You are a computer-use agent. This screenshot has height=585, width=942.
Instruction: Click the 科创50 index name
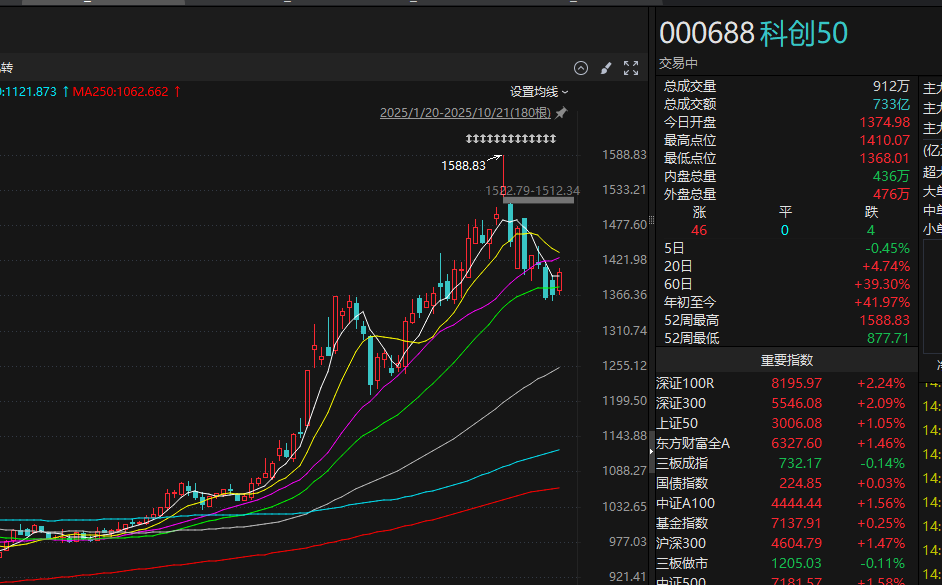(804, 33)
